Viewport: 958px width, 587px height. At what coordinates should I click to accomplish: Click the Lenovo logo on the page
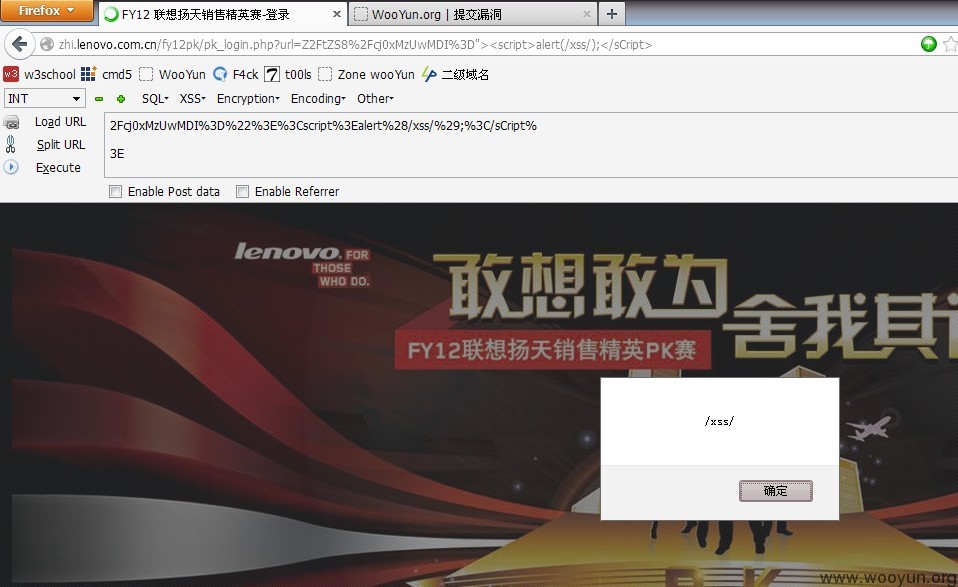coord(302,264)
